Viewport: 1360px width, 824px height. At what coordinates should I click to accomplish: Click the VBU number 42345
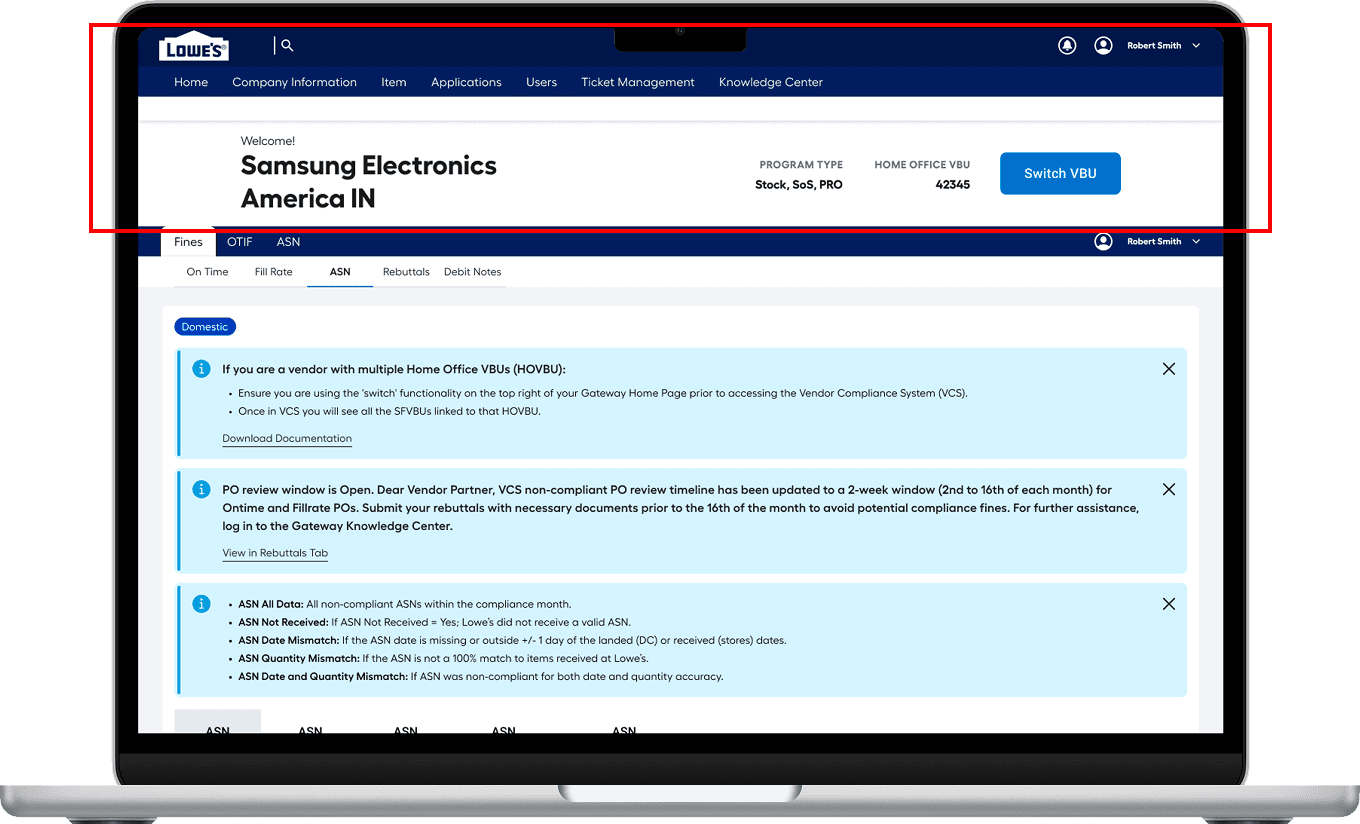pyautogui.click(x=952, y=185)
